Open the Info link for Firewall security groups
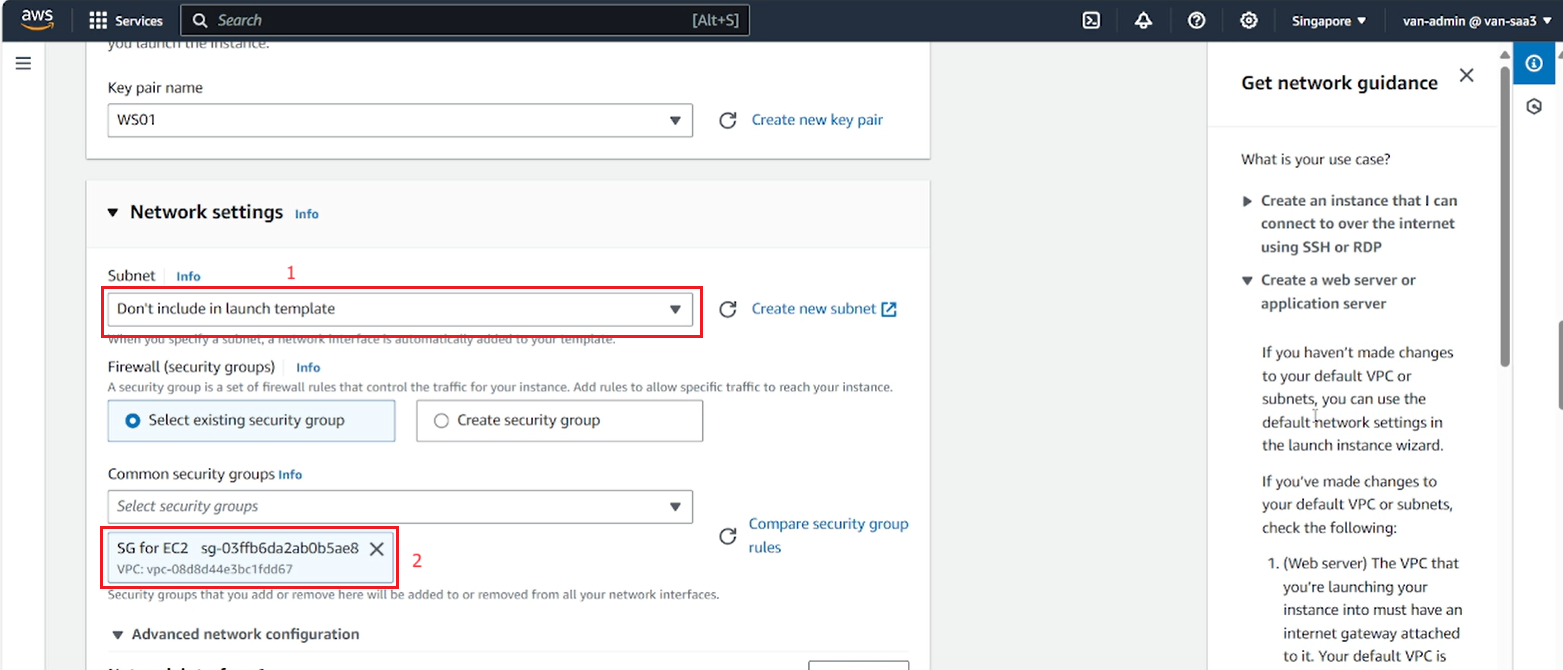1563x670 pixels. pyautogui.click(x=308, y=368)
